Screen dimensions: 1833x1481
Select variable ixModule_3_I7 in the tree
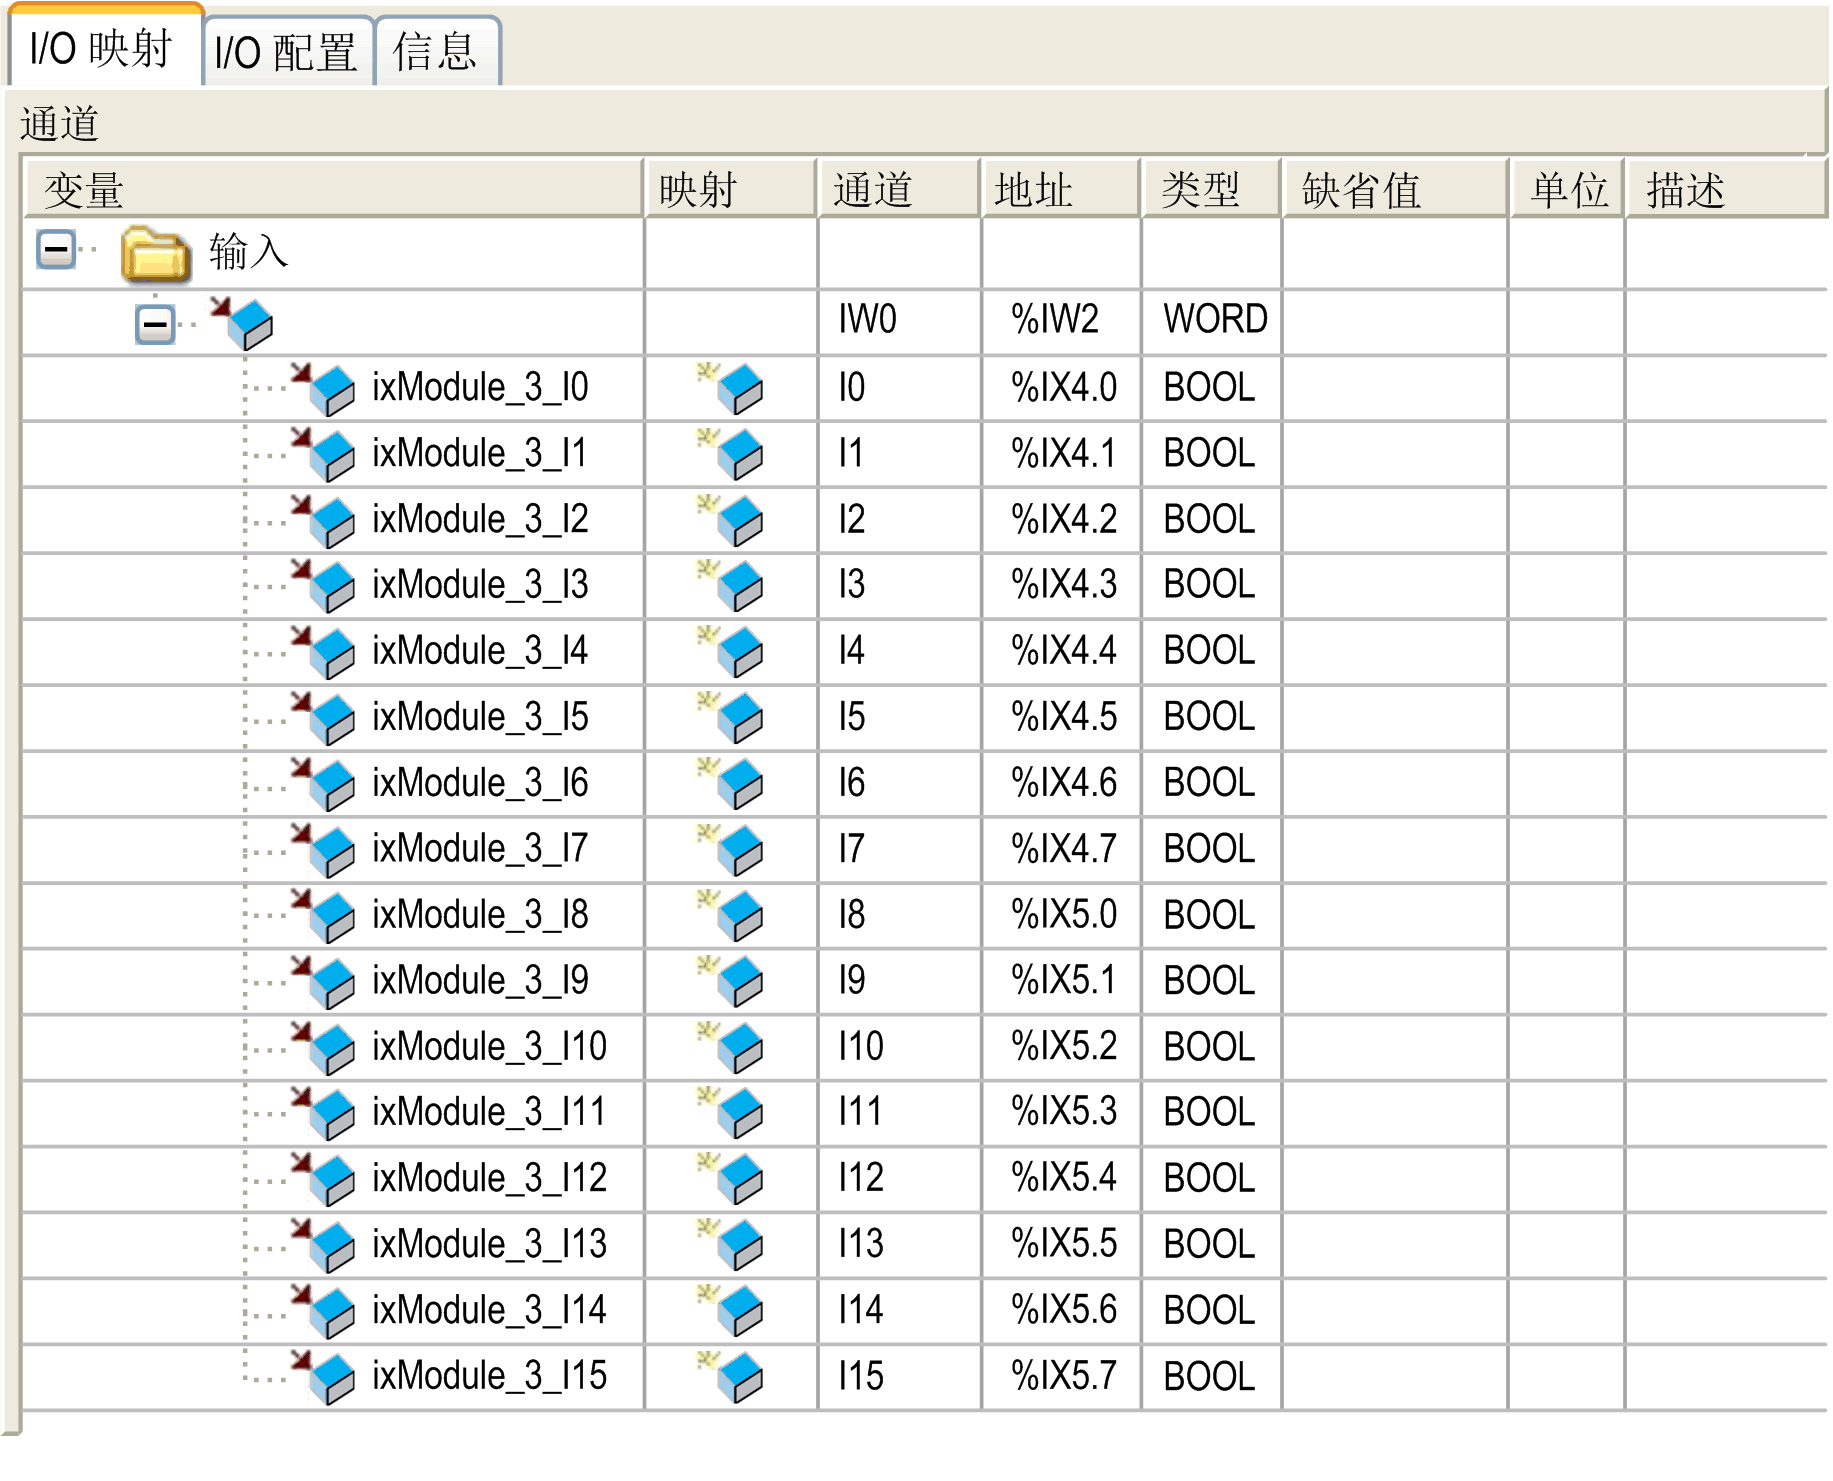[x=480, y=849]
